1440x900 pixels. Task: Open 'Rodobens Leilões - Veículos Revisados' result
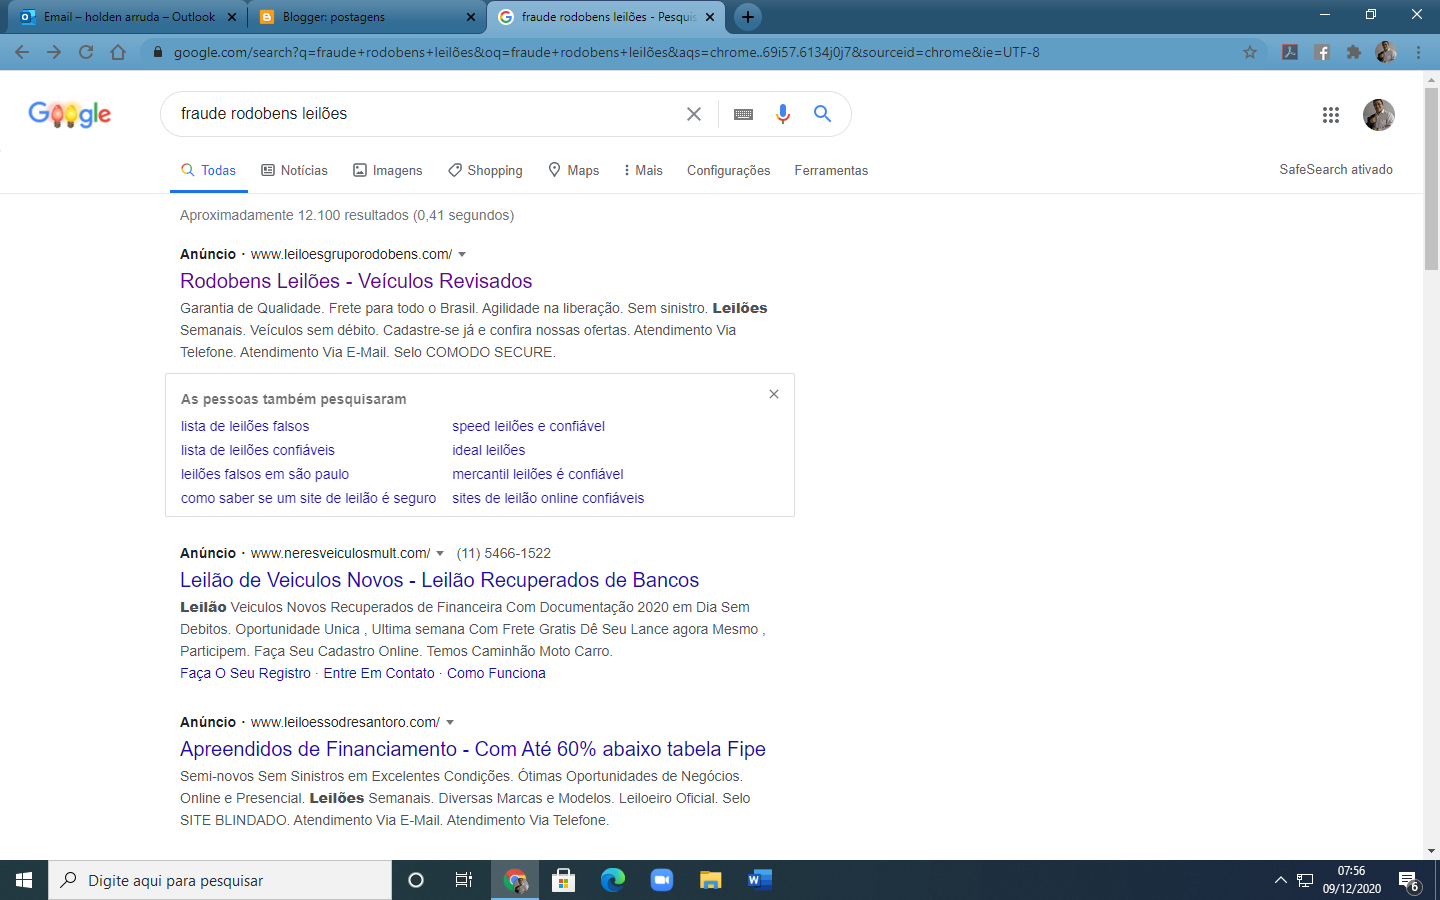[356, 281]
